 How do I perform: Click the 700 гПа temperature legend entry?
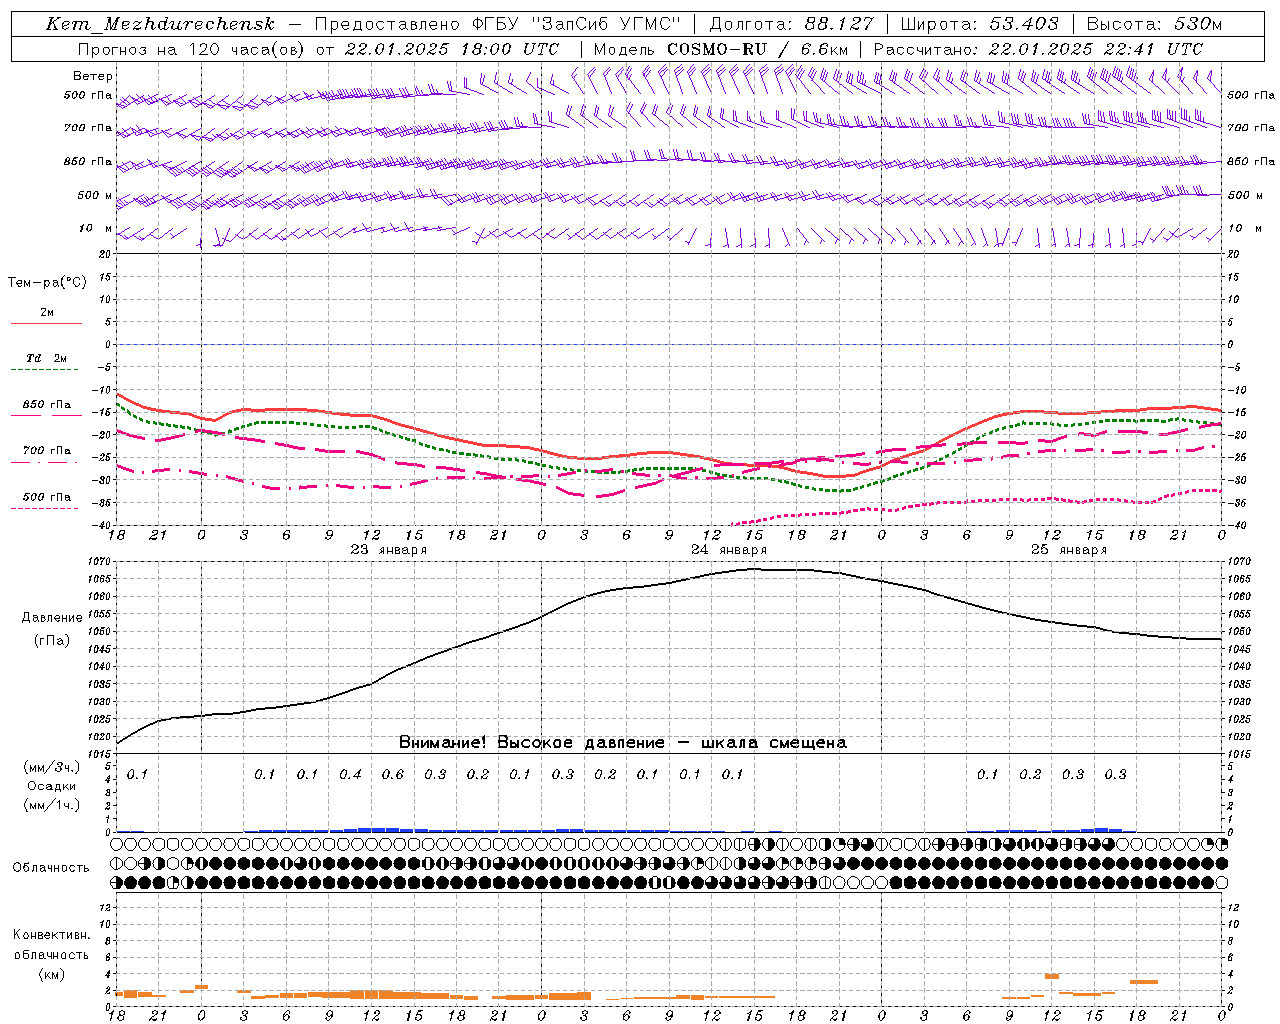(47, 451)
